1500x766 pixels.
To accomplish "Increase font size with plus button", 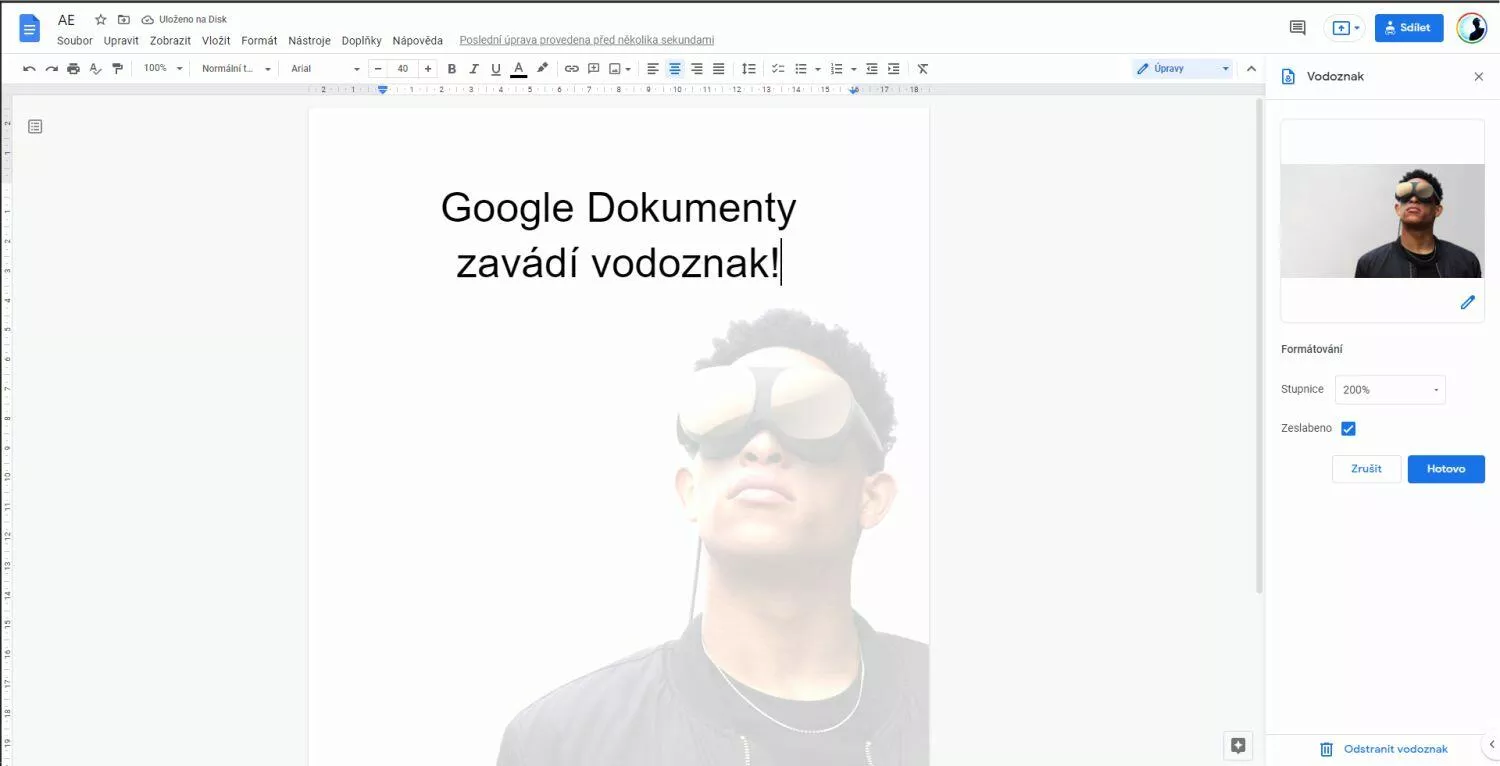I will click(428, 69).
